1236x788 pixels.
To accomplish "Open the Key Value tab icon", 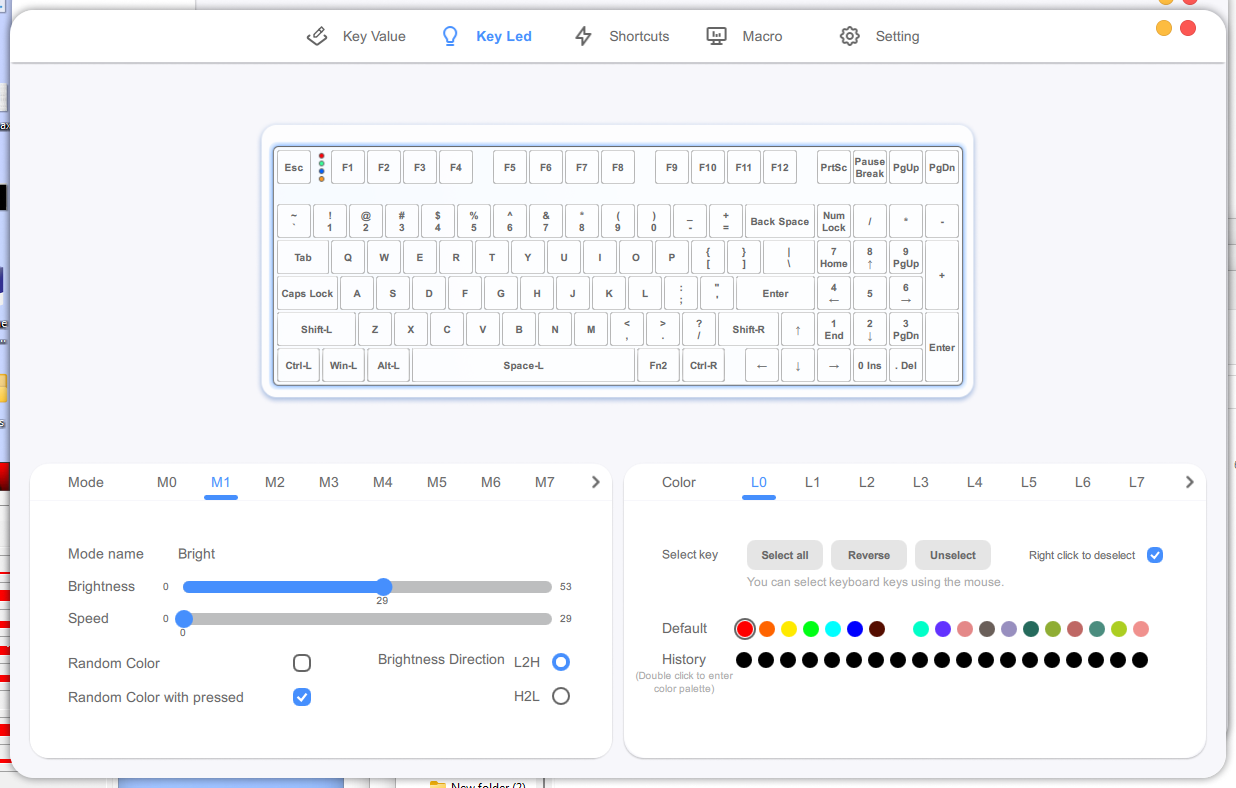I will tap(317, 36).
